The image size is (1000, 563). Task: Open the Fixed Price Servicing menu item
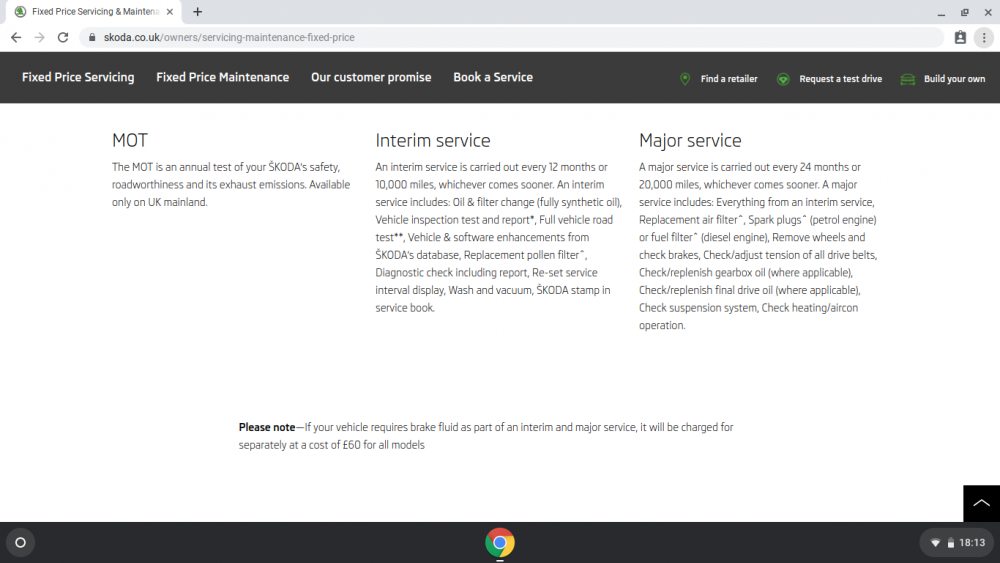[x=78, y=77]
